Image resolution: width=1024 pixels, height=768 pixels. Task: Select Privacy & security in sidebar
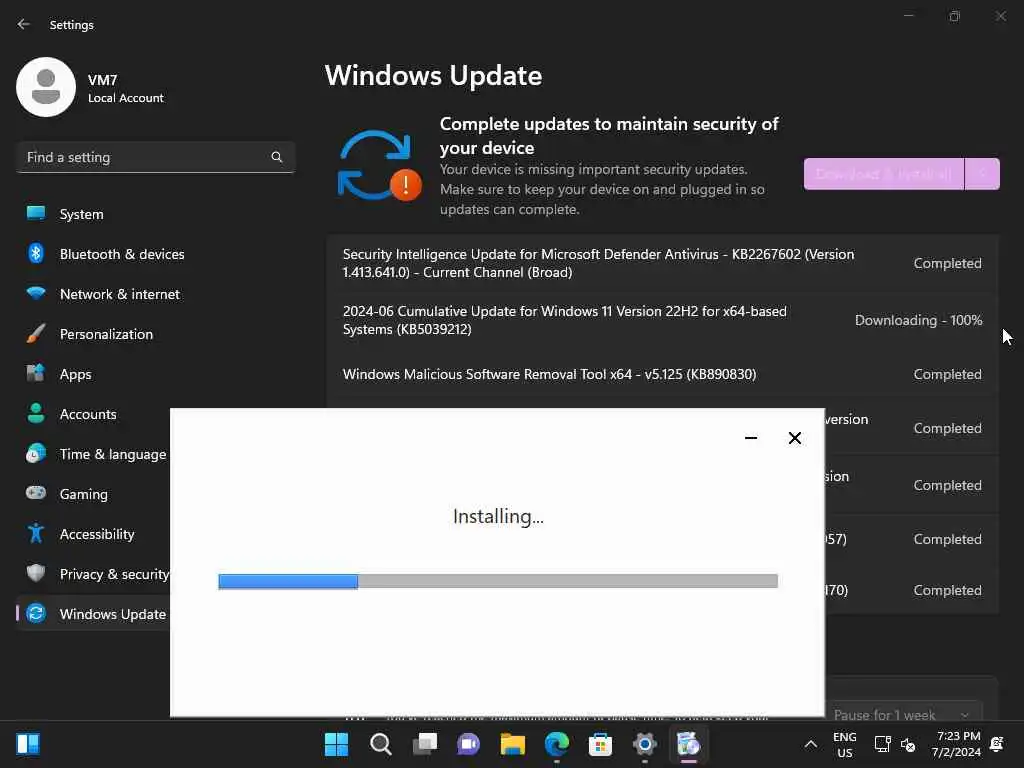point(114,574)
